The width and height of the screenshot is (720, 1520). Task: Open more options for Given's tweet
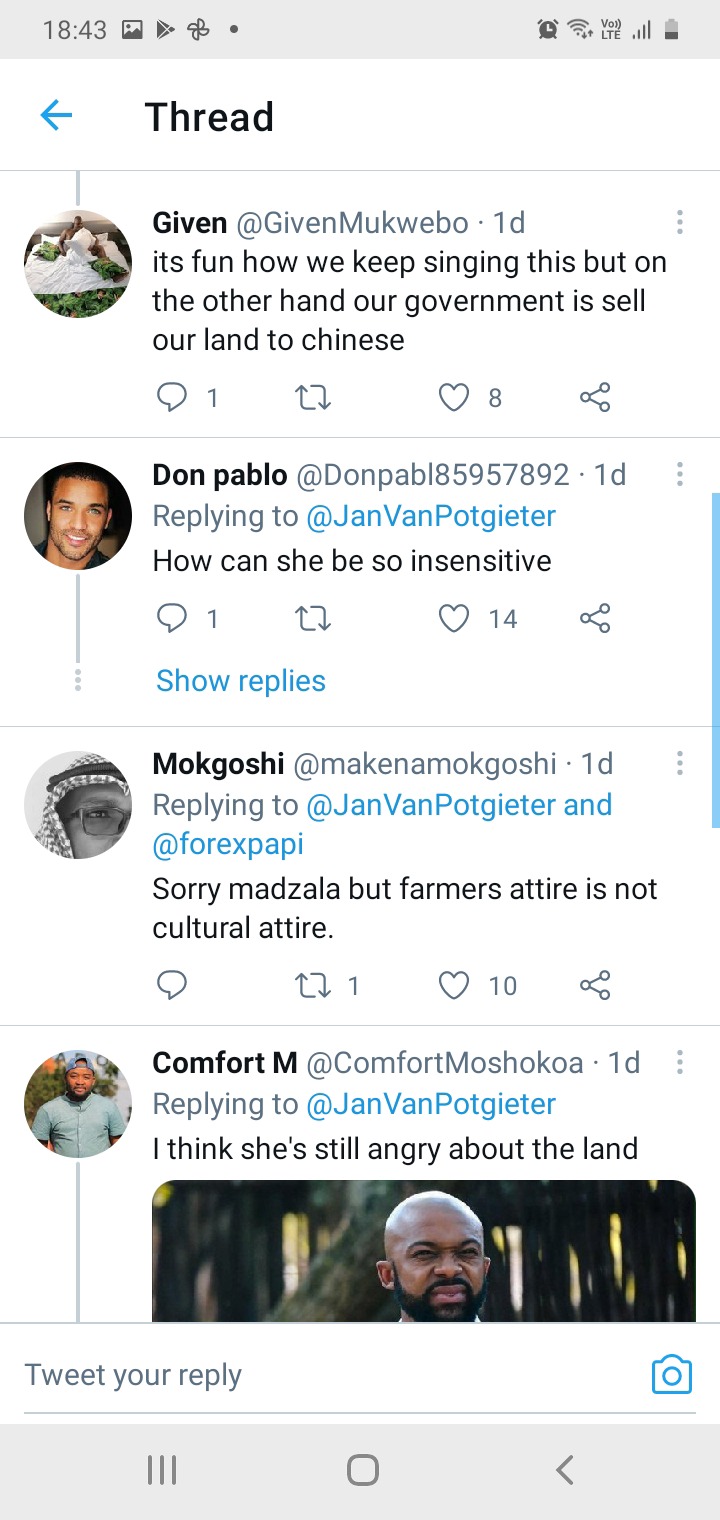(679, 222)
